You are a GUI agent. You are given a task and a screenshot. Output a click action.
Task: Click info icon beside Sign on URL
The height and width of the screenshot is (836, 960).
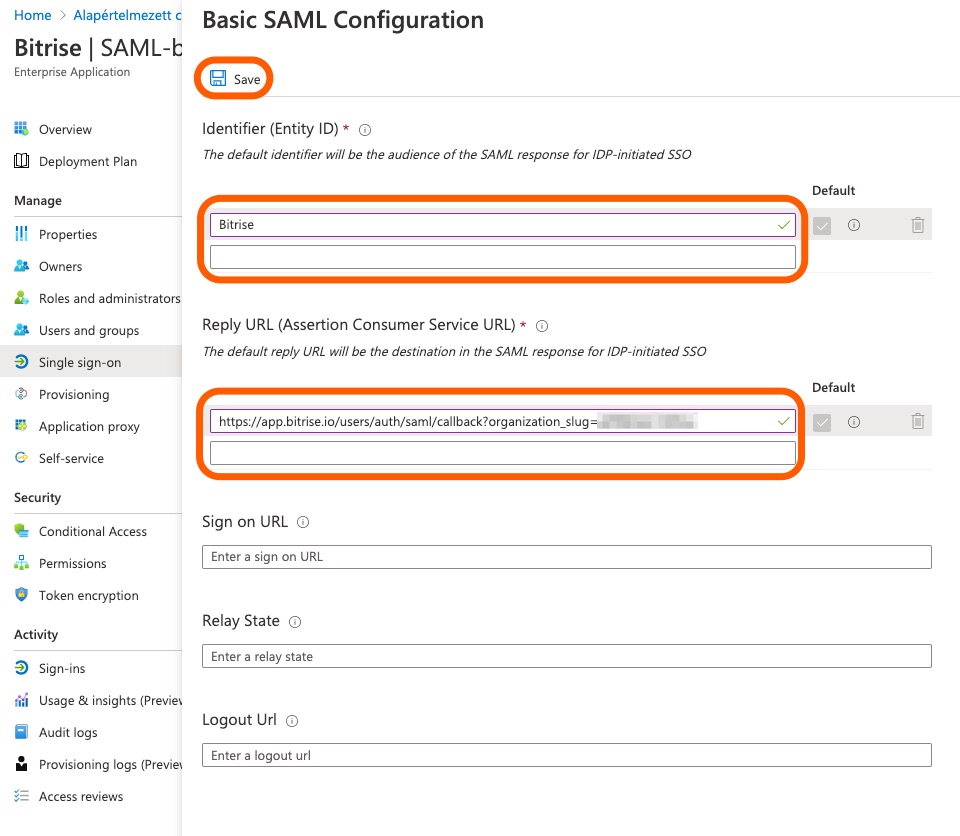303,522
